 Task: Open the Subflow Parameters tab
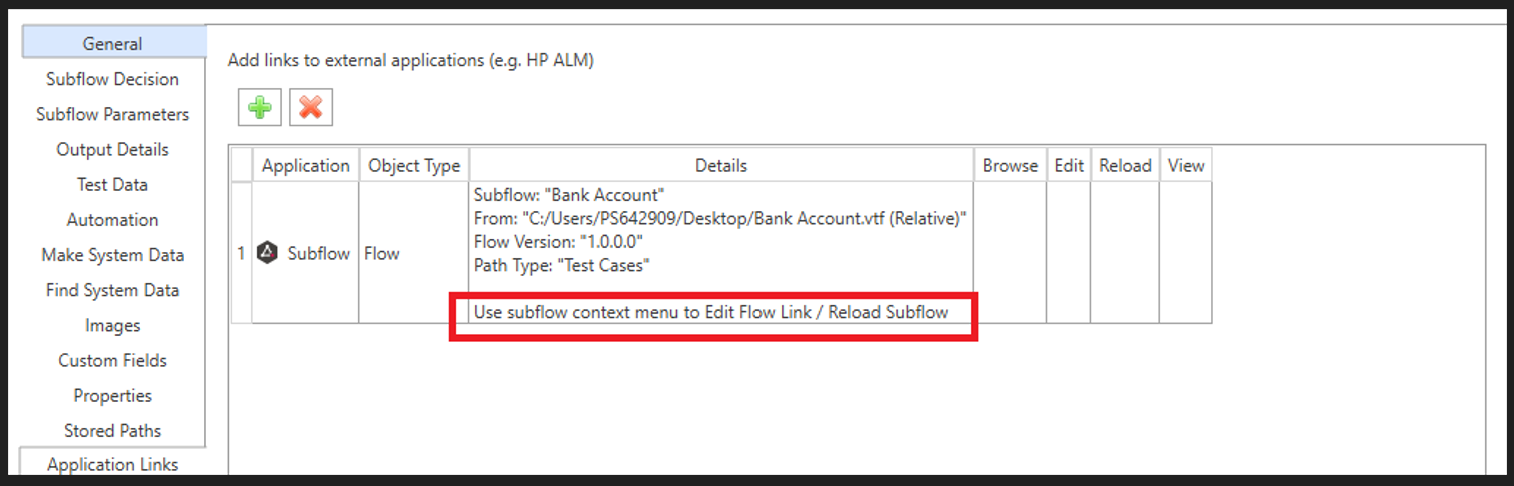coord(112,114)
